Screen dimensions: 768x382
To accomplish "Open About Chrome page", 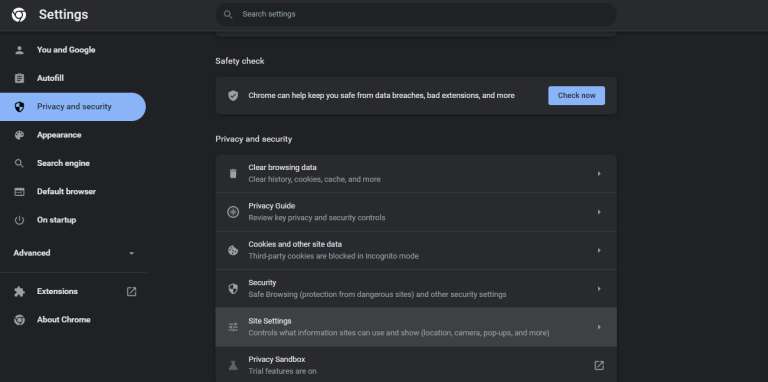I will click(64, 320).
